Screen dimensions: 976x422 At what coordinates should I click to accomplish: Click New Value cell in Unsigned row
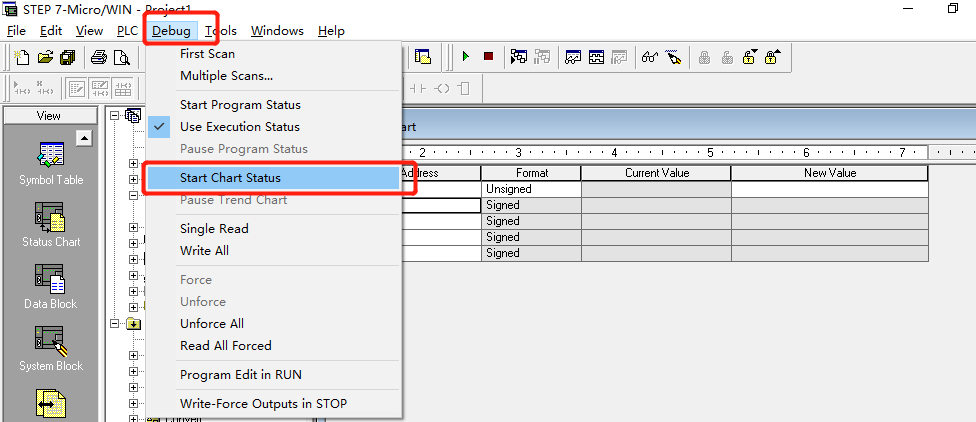(830, 189)
